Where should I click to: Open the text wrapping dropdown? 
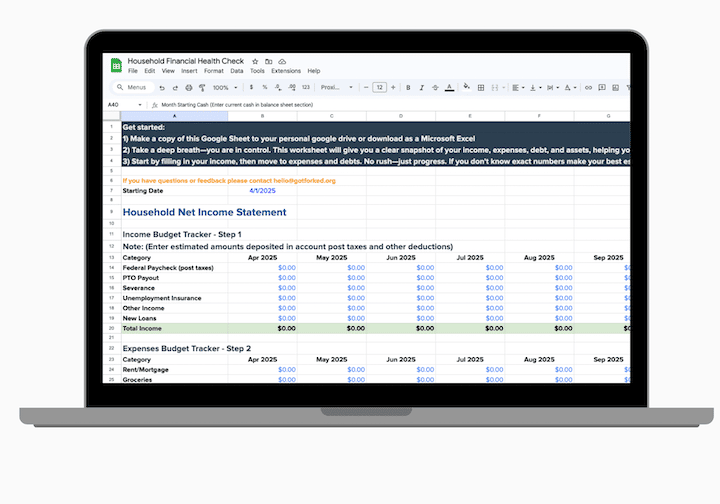552,88
